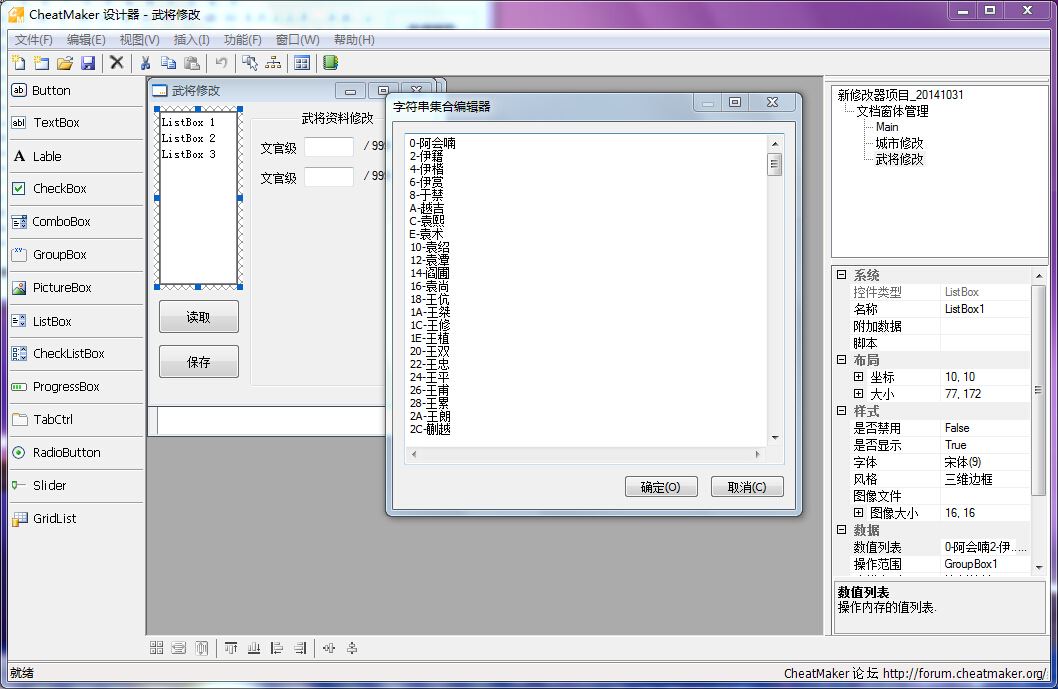Click the black X Delete toolbar icon

pyautogui.click(x=117, y=63)
